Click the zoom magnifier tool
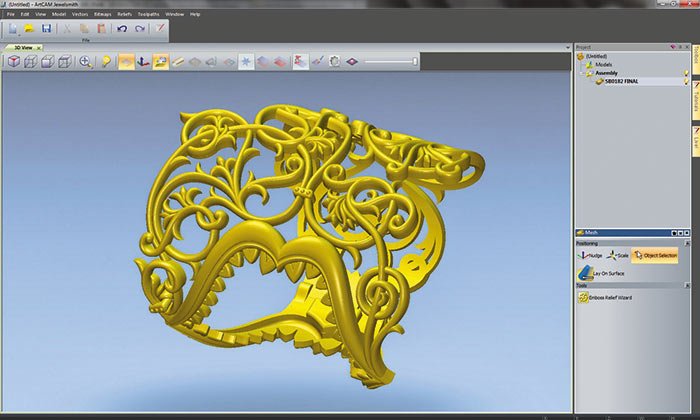700x420 pixels. pos(86,62)
